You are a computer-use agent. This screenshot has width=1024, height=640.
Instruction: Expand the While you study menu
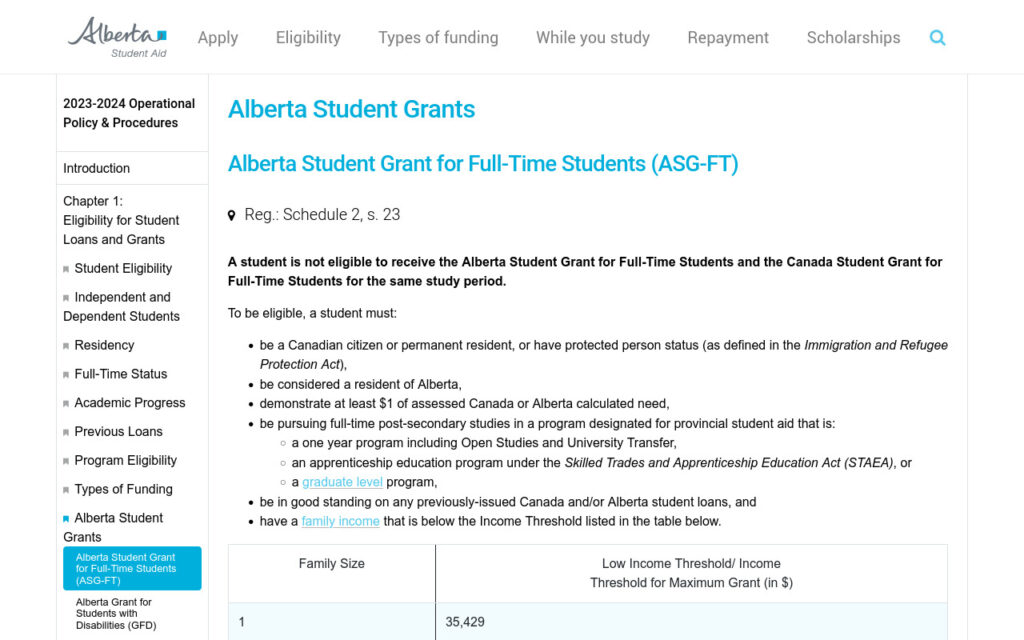coord(593,38)
